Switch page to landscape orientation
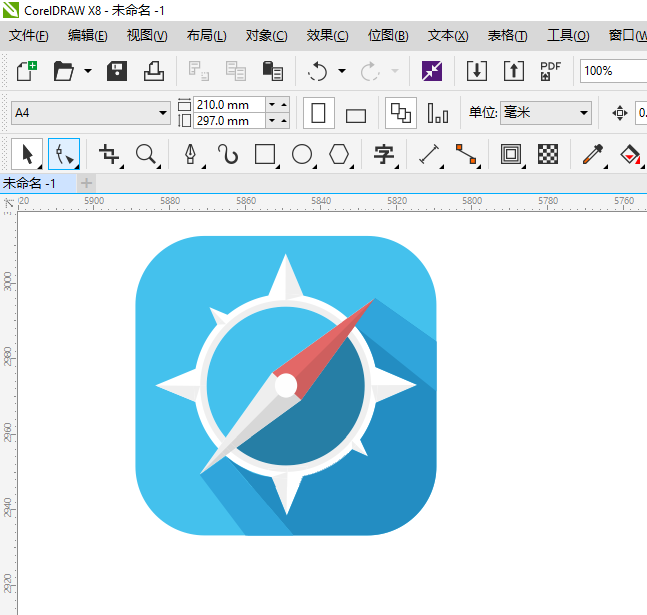Screen dimensions: 647x615 355,114
